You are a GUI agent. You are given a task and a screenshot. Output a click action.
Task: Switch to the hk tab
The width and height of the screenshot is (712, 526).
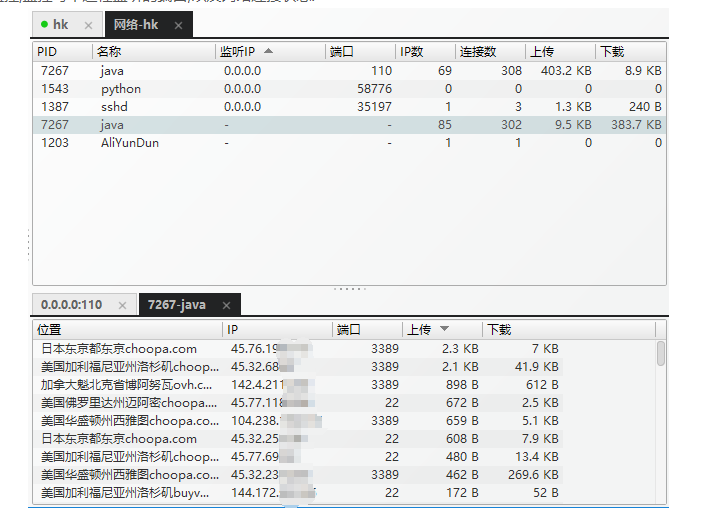point(62,25)
